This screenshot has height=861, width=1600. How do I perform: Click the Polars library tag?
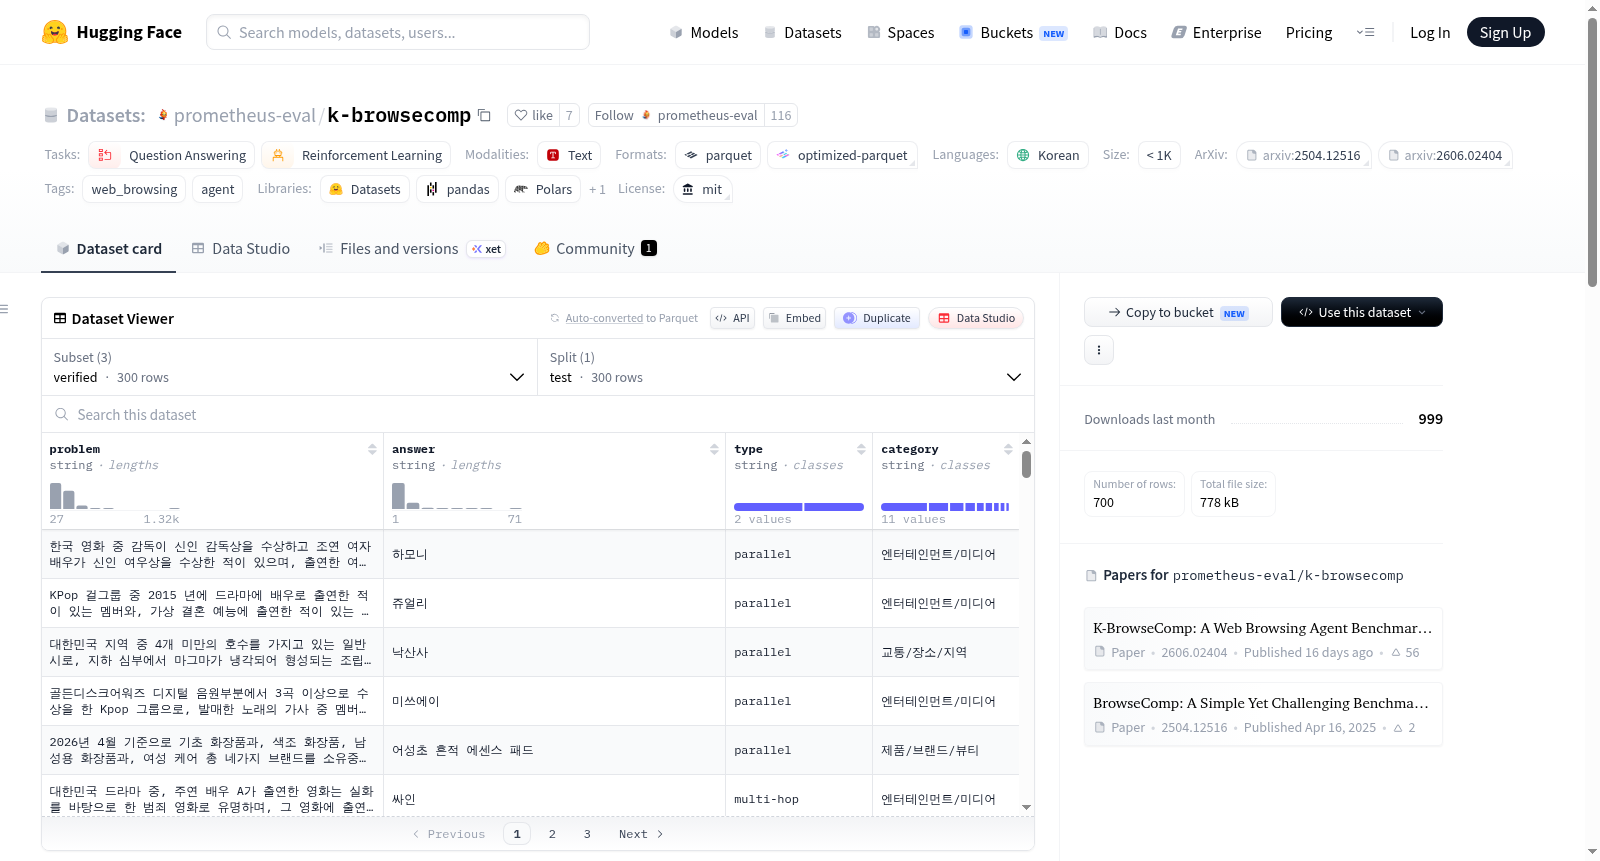click(x=543, y=189)
